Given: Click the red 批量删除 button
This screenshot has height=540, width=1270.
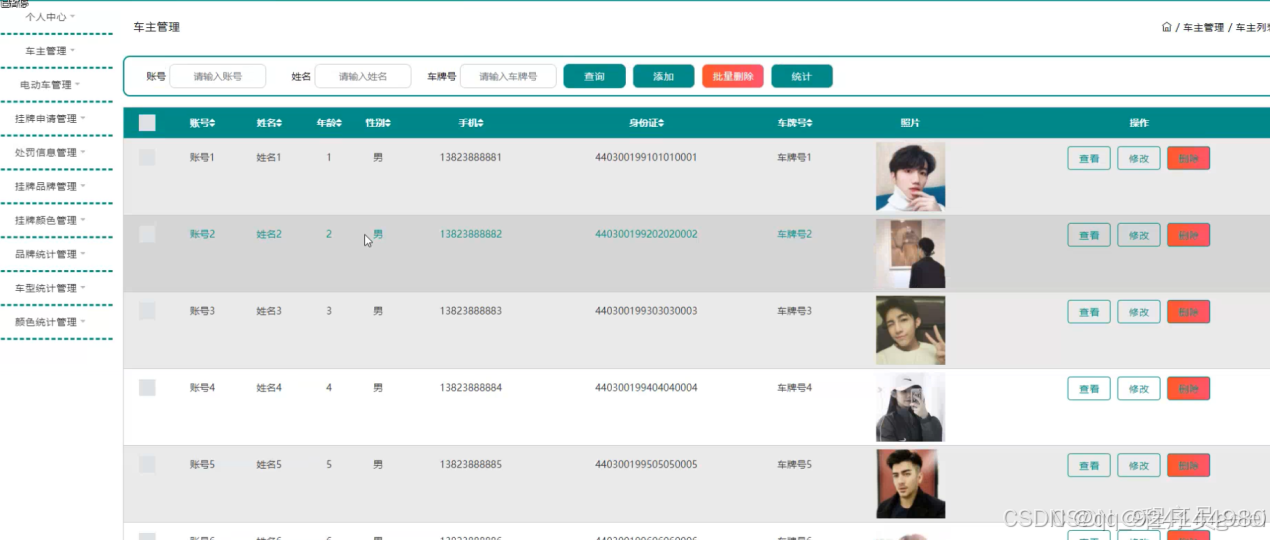Looking at the screenshot, I should 733,76.
